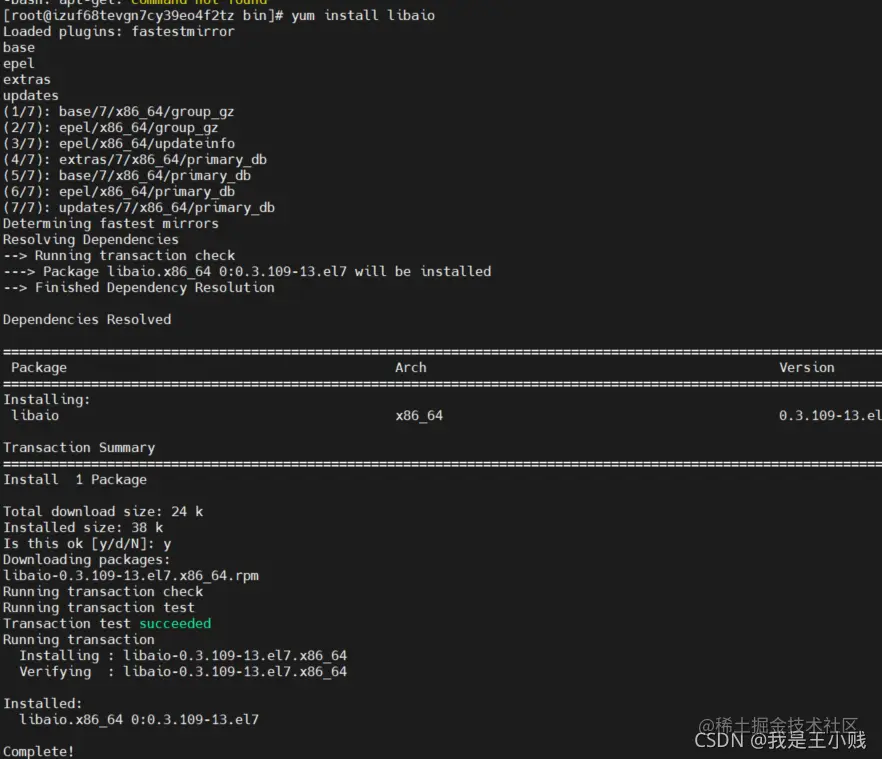Screen dimensions: 882x759
Task: Click '--> Finished Dependency Resolution' line
Action: (x=138, y=288)
